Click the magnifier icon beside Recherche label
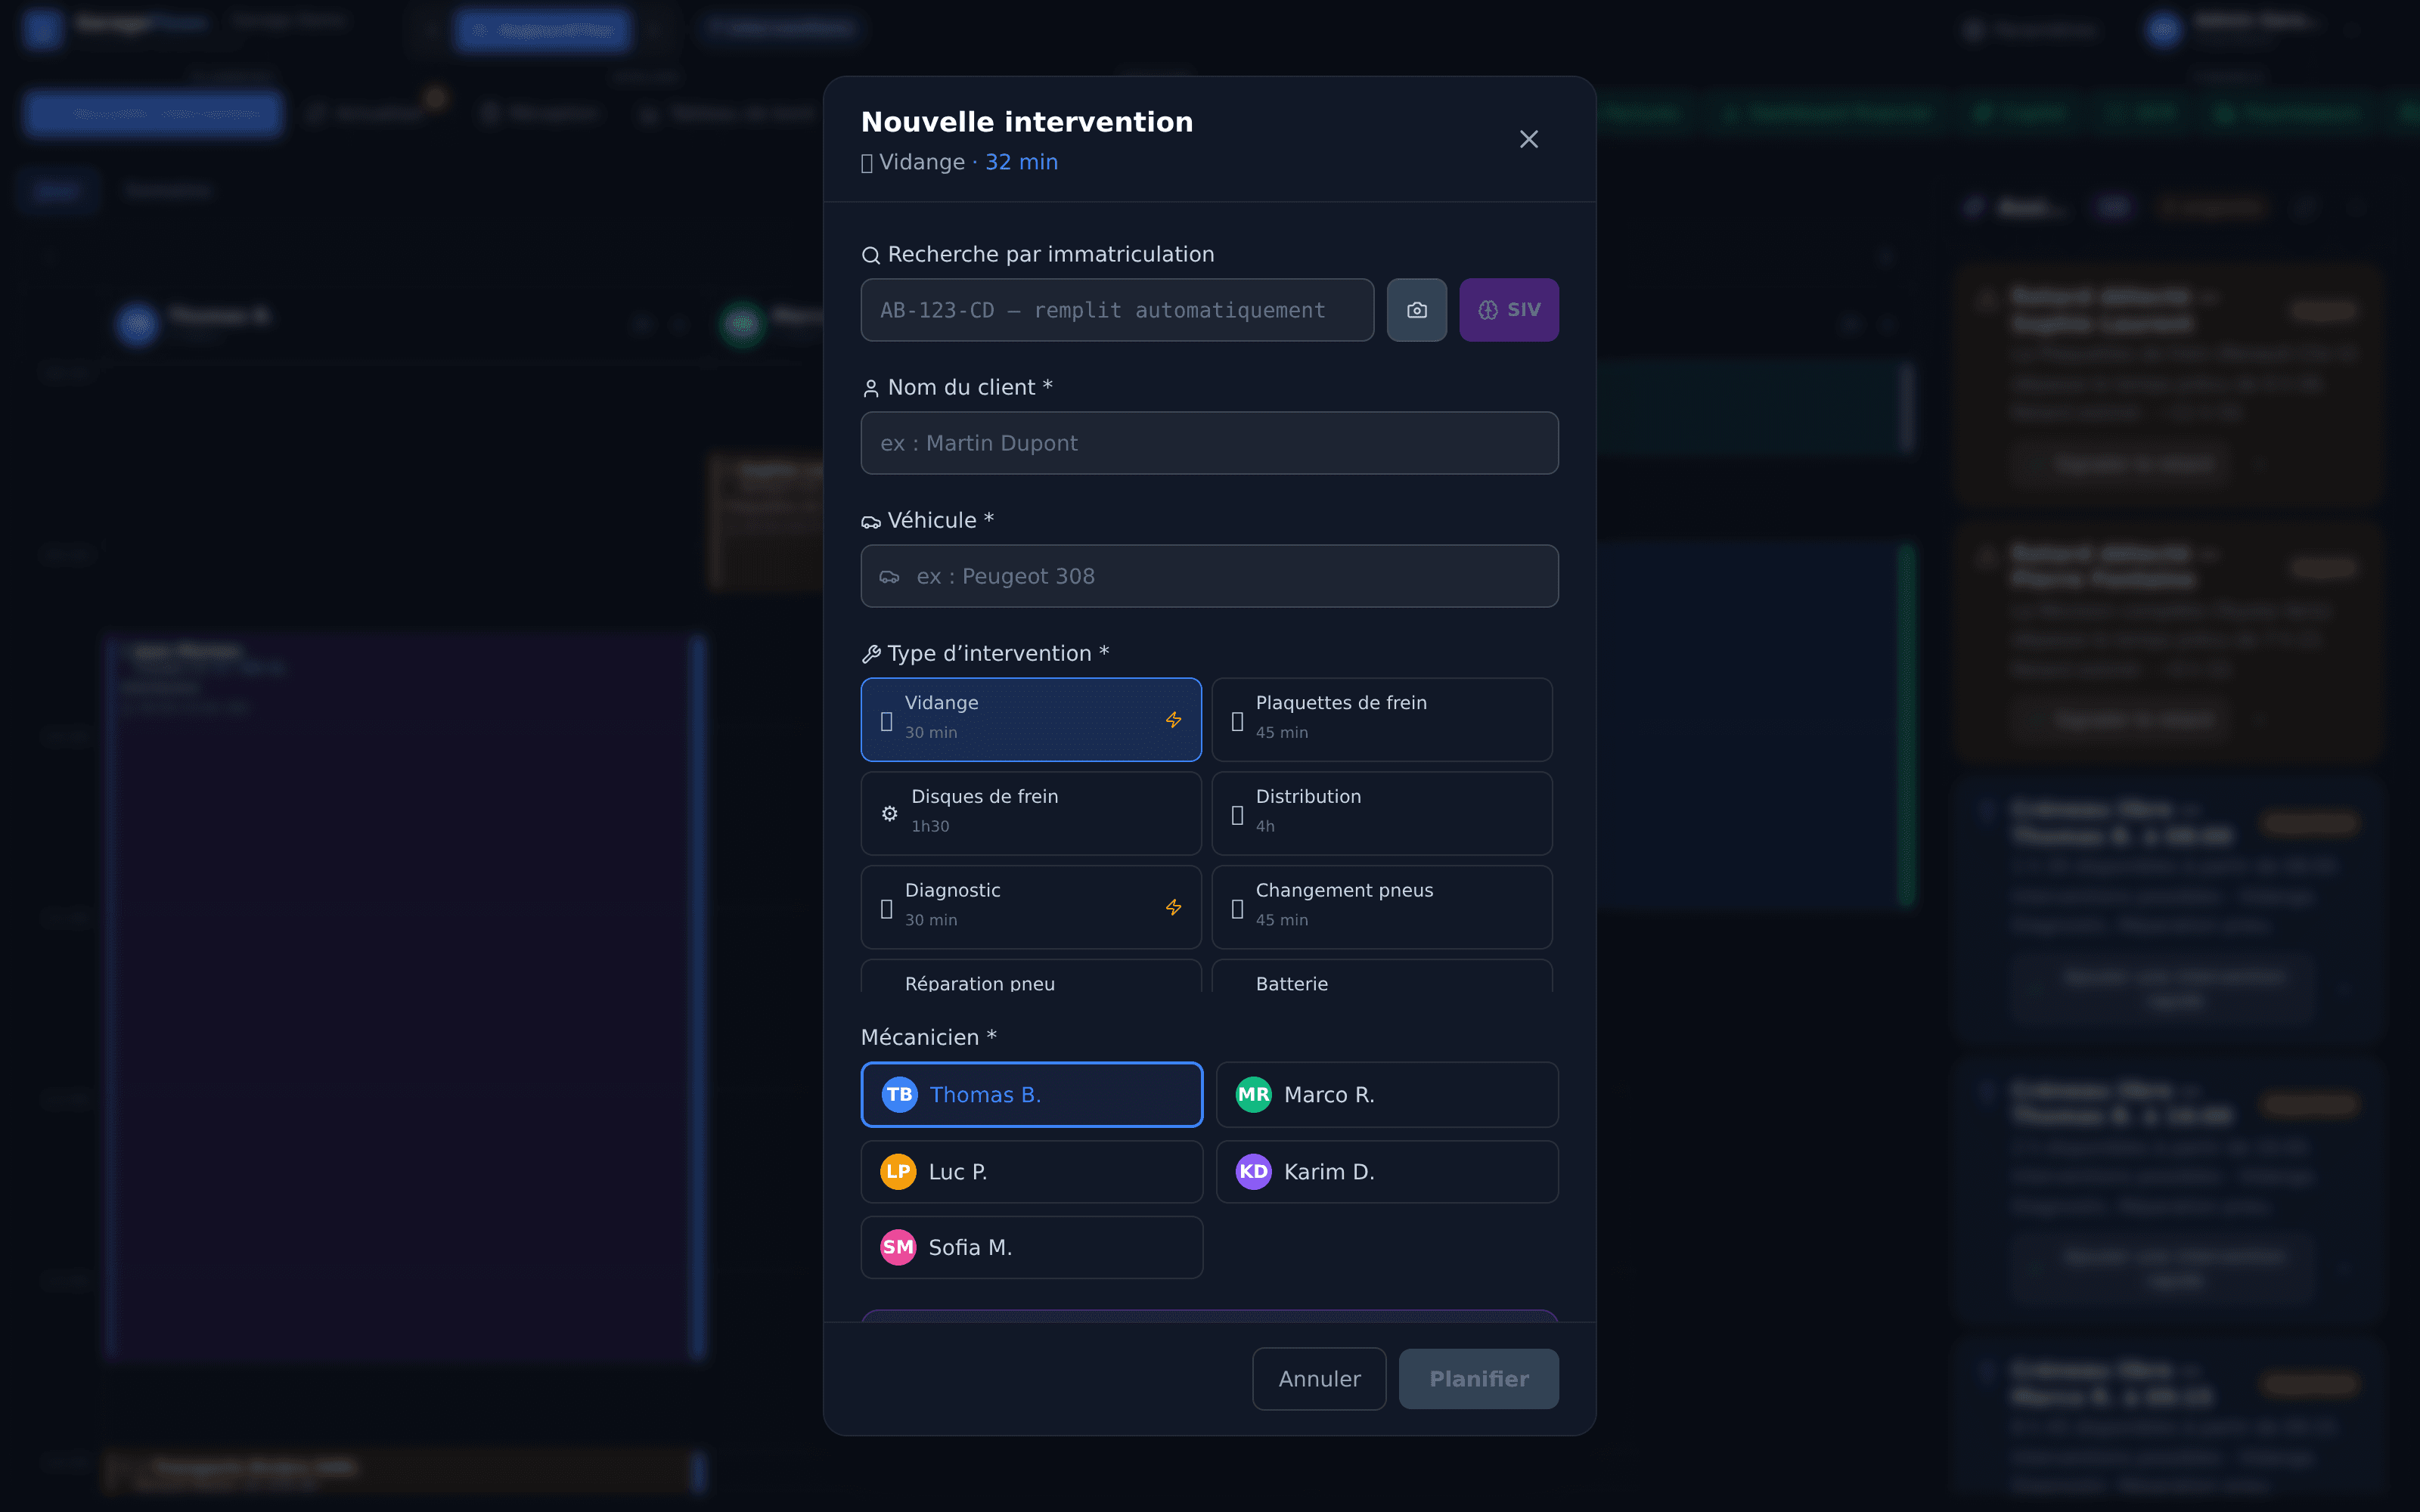This screenshot has height=1512, width=2420. coord(870,256)
